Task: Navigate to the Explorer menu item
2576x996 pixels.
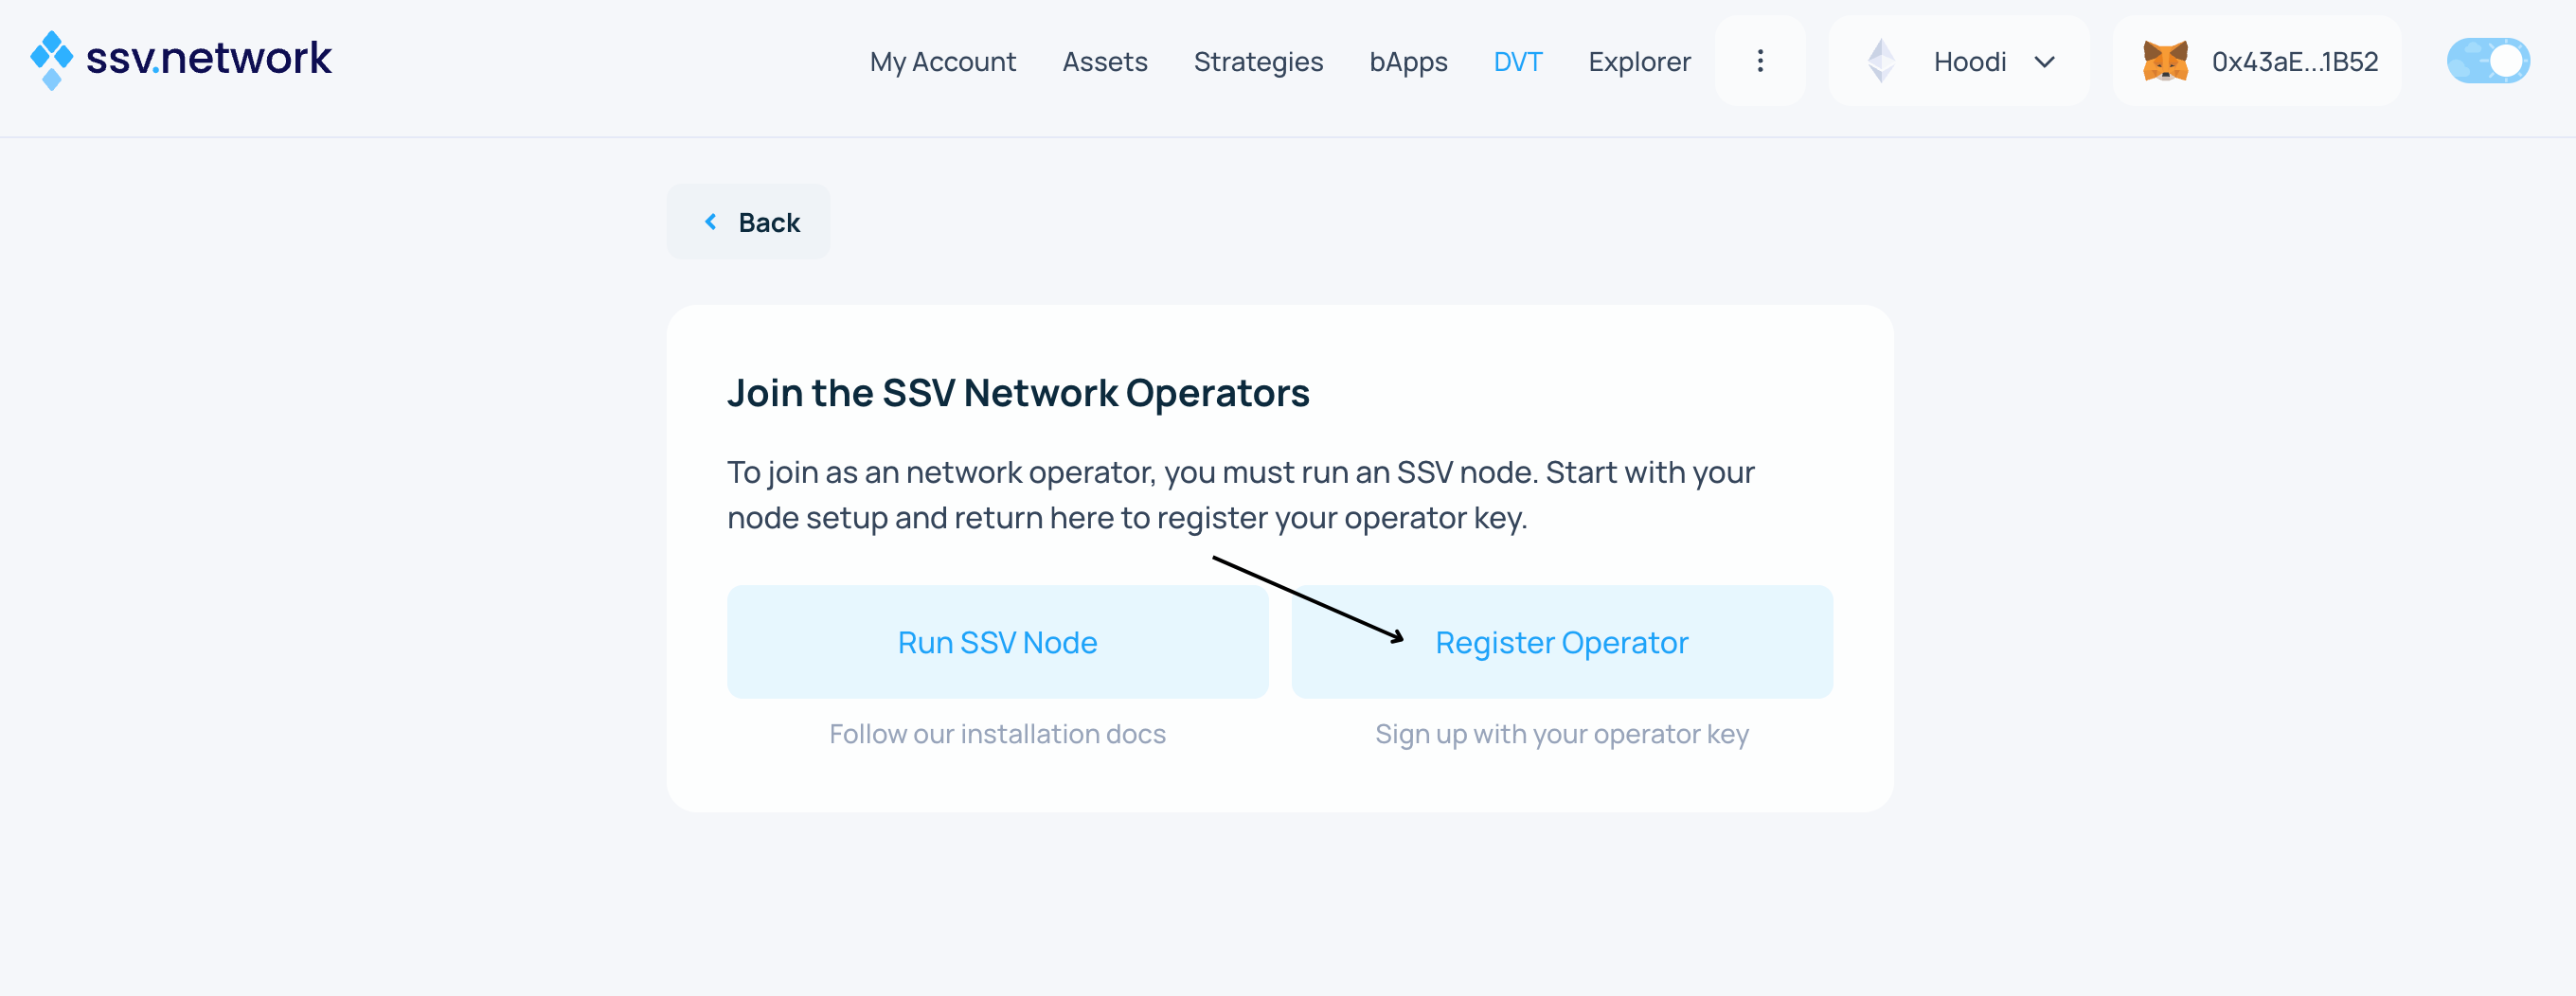Action: point(1639,61)
